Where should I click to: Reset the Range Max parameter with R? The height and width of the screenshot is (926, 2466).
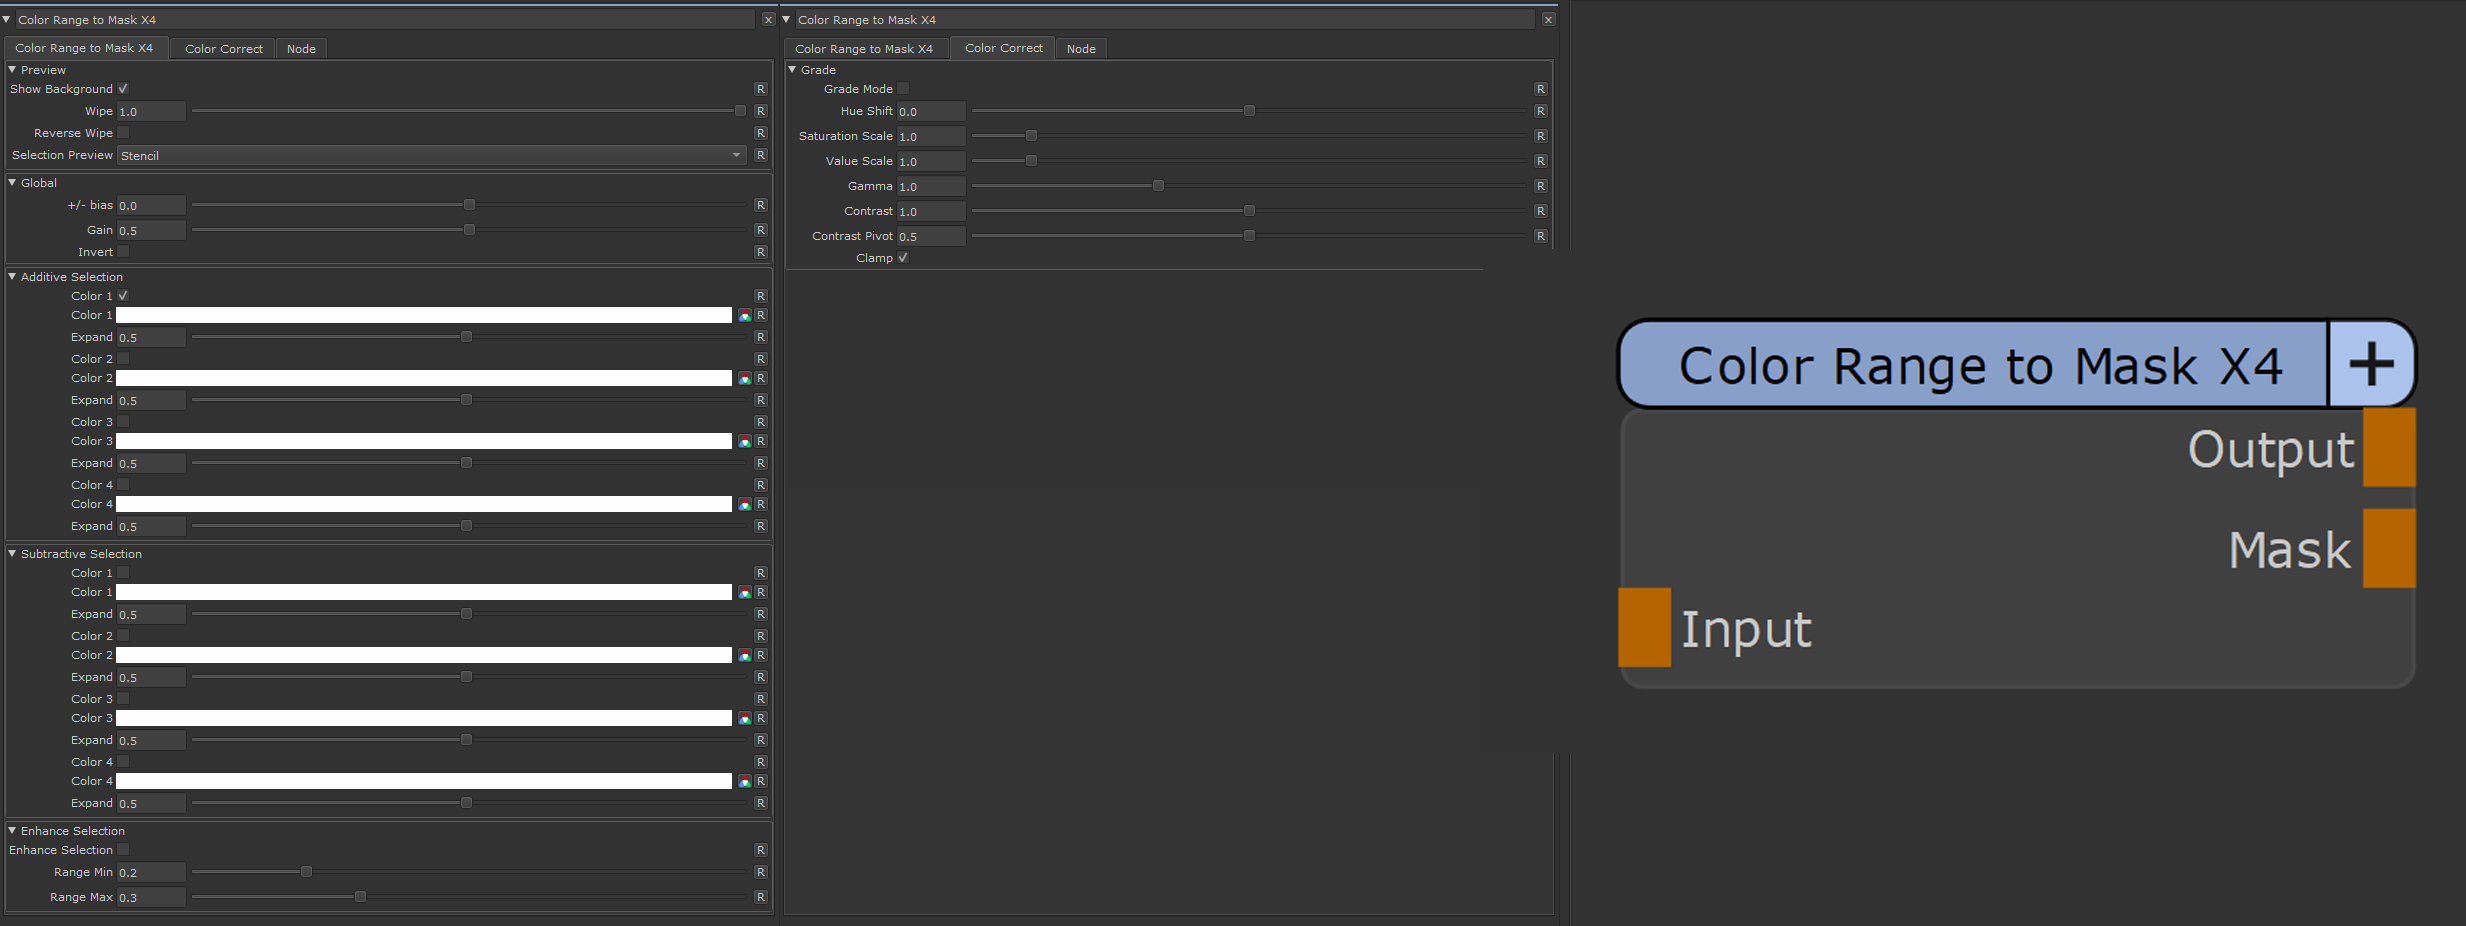(760, 897)
